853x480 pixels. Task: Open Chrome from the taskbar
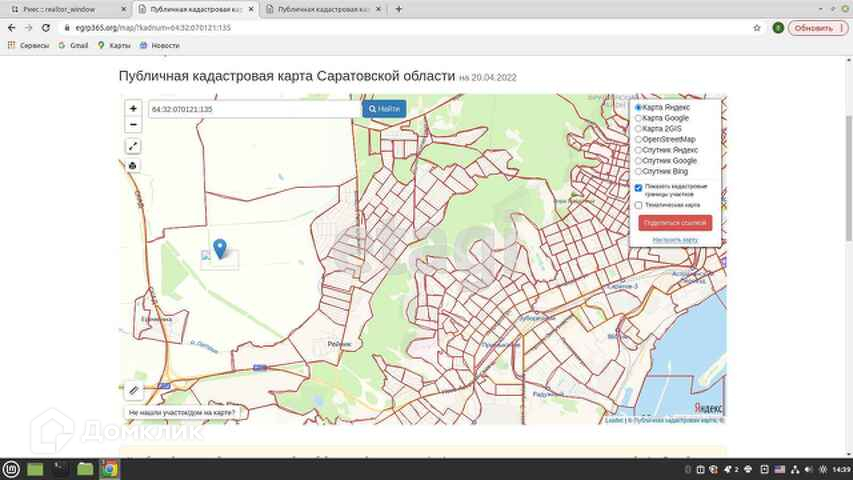109,468
